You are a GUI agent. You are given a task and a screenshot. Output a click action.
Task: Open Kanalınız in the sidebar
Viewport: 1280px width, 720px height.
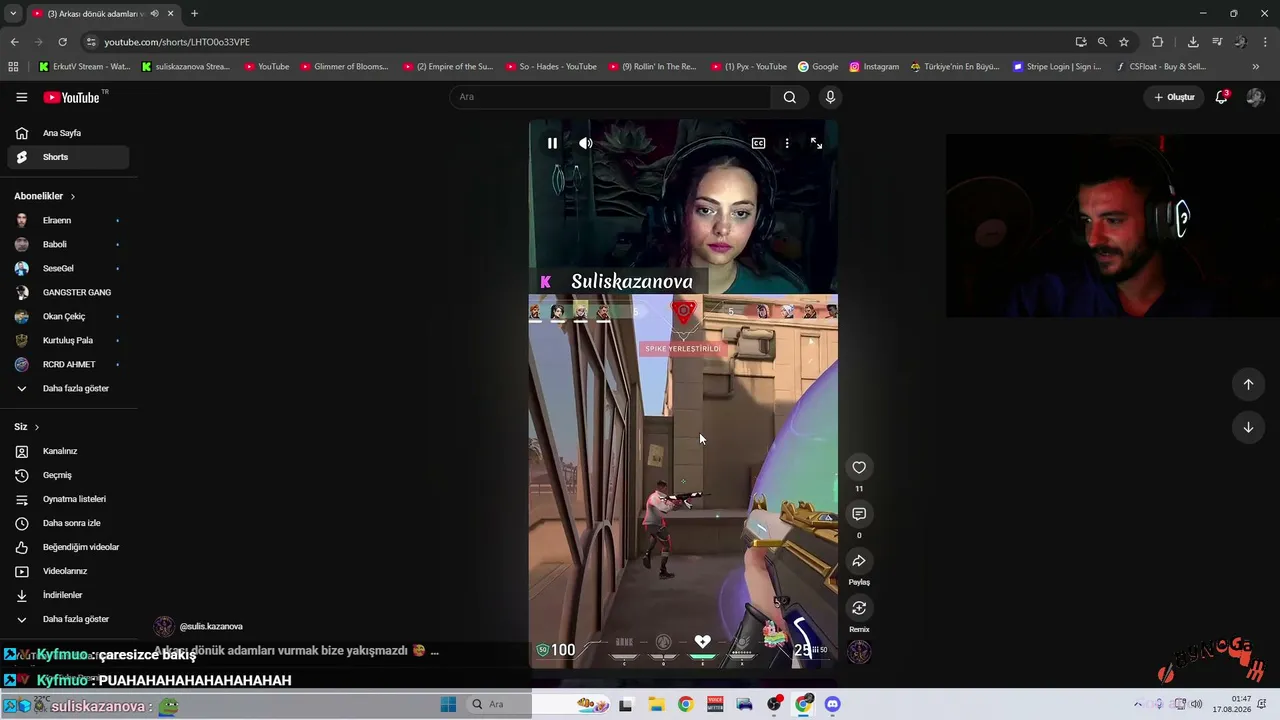click(68, 451)
